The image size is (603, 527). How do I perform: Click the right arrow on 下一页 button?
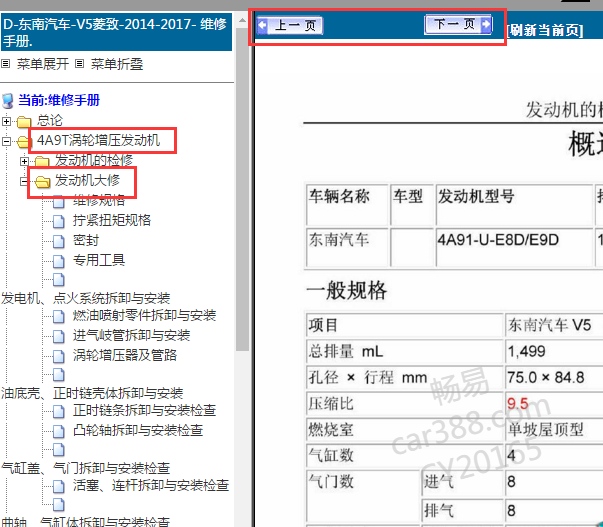click(486, 25)
